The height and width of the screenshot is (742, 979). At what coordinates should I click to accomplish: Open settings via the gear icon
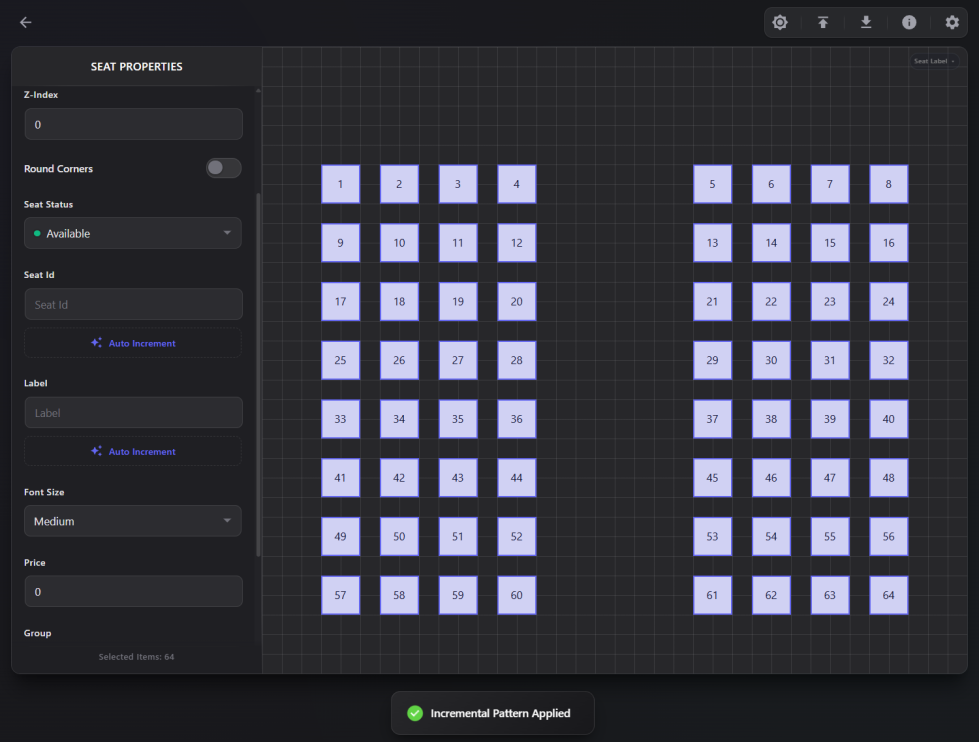tap(952, 22)
